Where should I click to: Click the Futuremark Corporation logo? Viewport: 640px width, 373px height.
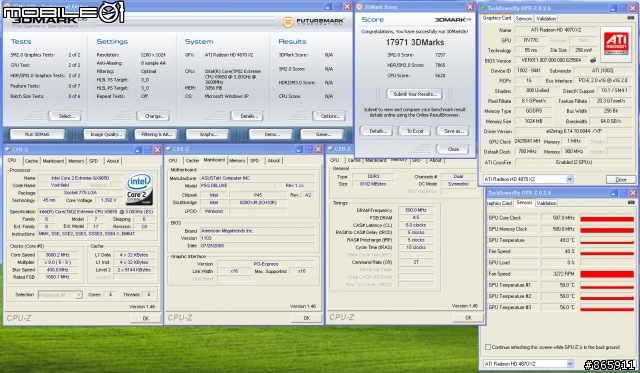pyautogui.click(x=314, y=22)
